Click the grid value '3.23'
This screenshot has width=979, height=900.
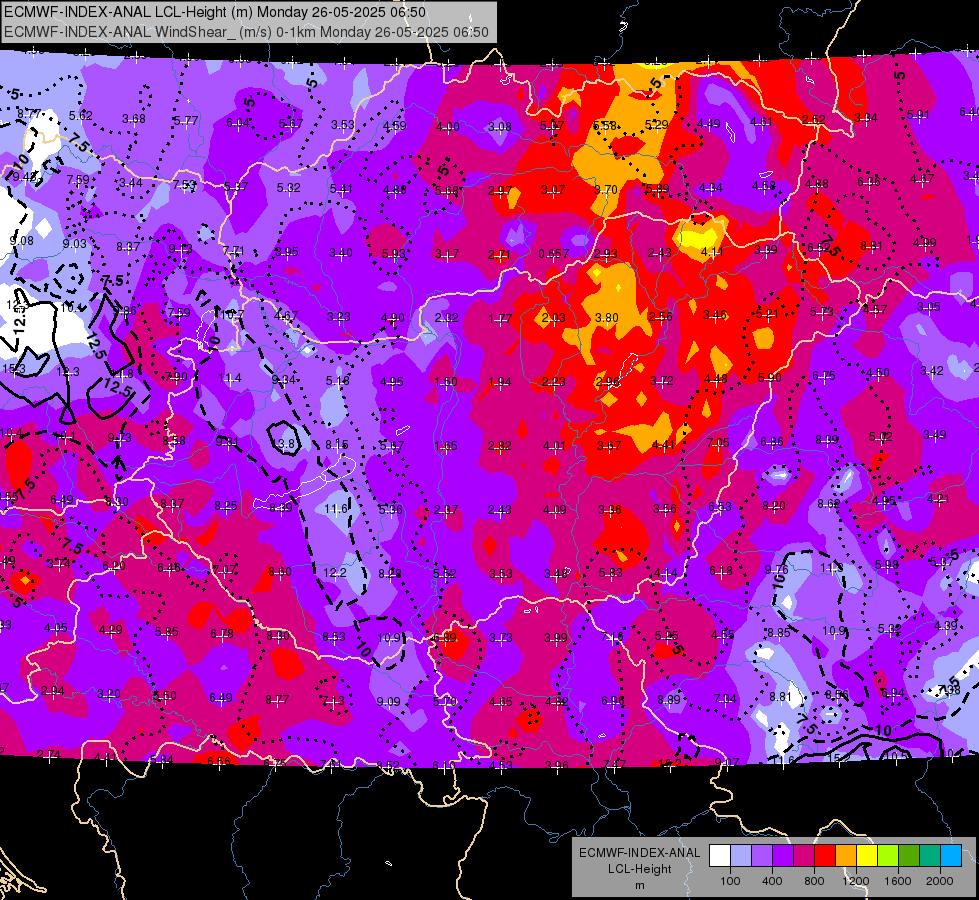click(x=339, y=317)
